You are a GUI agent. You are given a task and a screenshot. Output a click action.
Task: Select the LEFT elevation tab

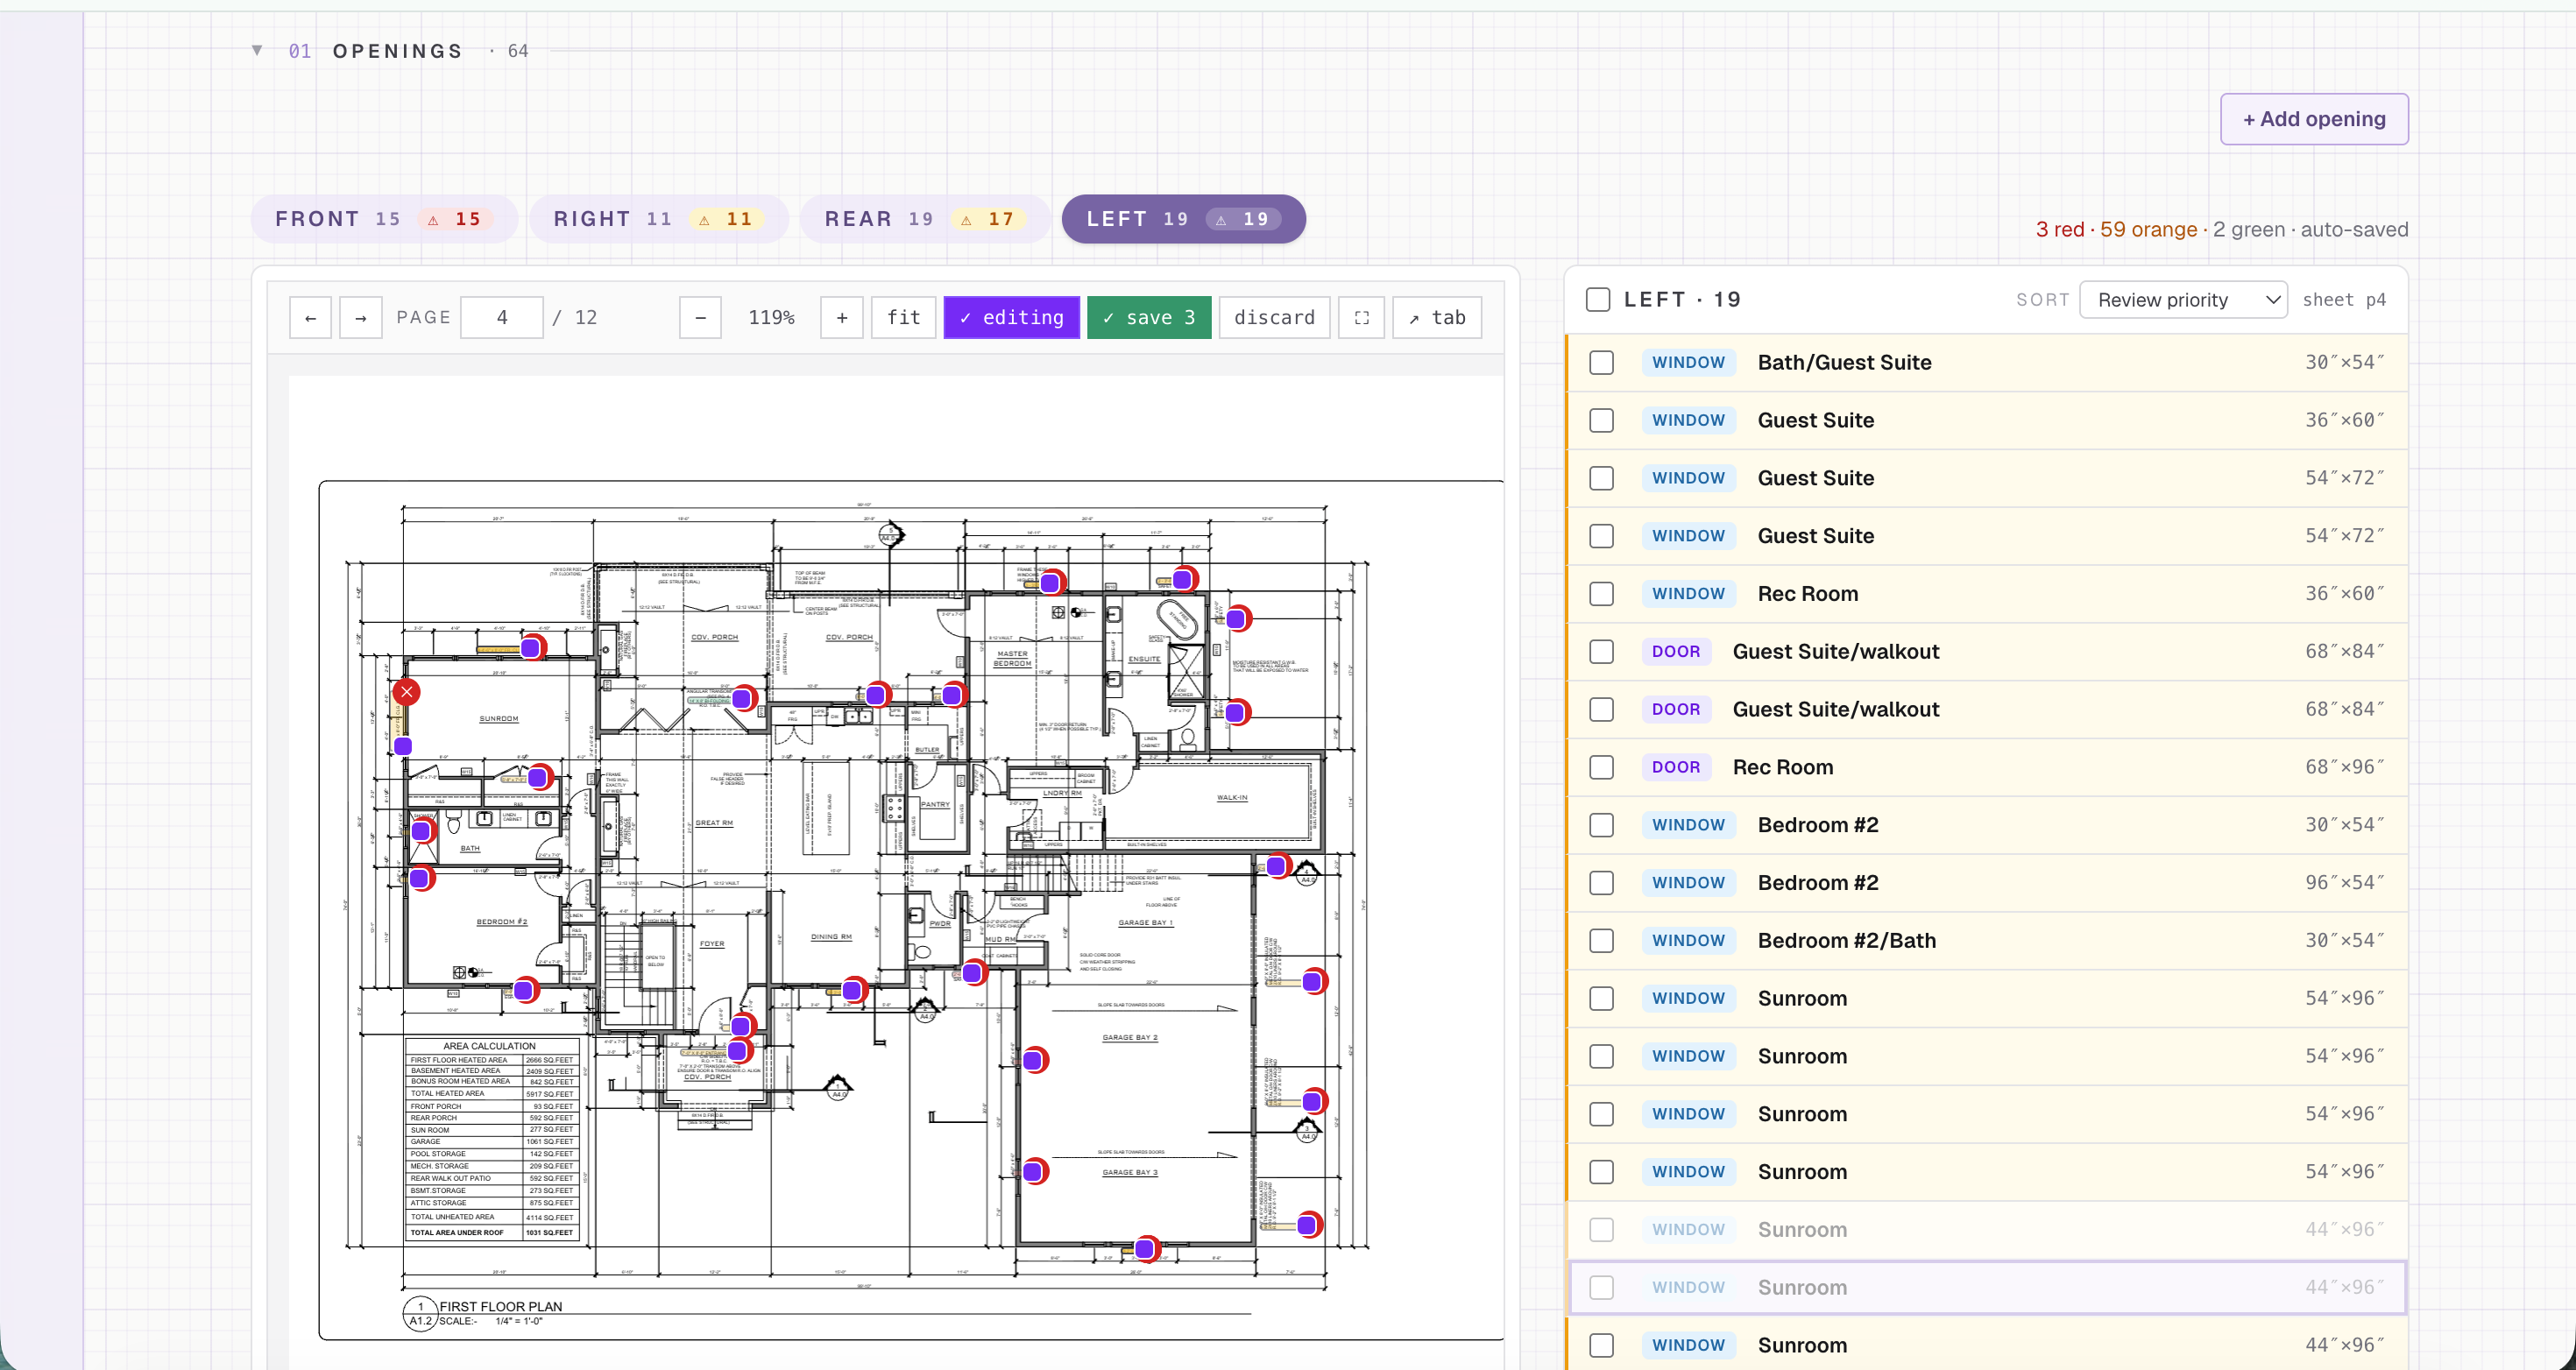tap(1183, 219)
